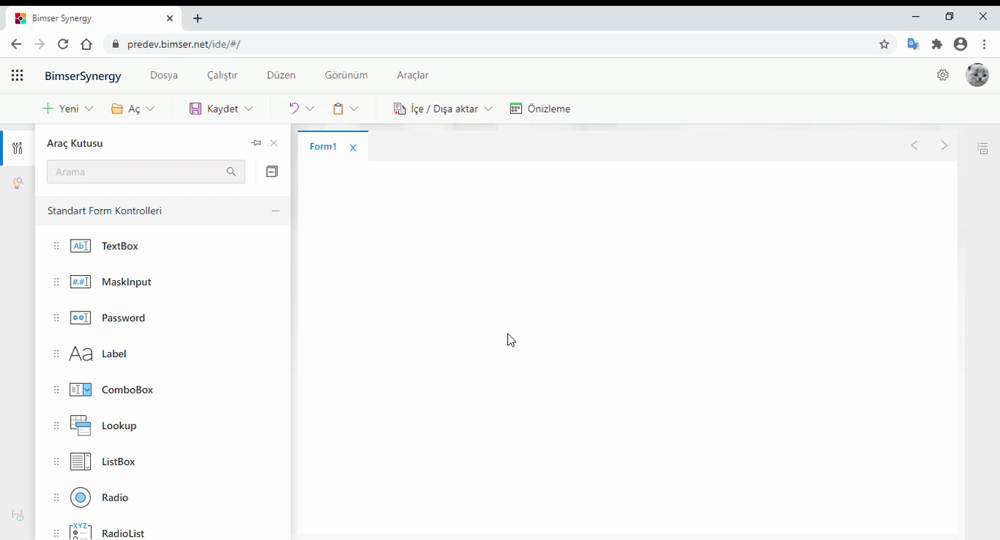
Task: Switch to the Form1 tab
Action: pyautogui.click(x=323, y=147)
